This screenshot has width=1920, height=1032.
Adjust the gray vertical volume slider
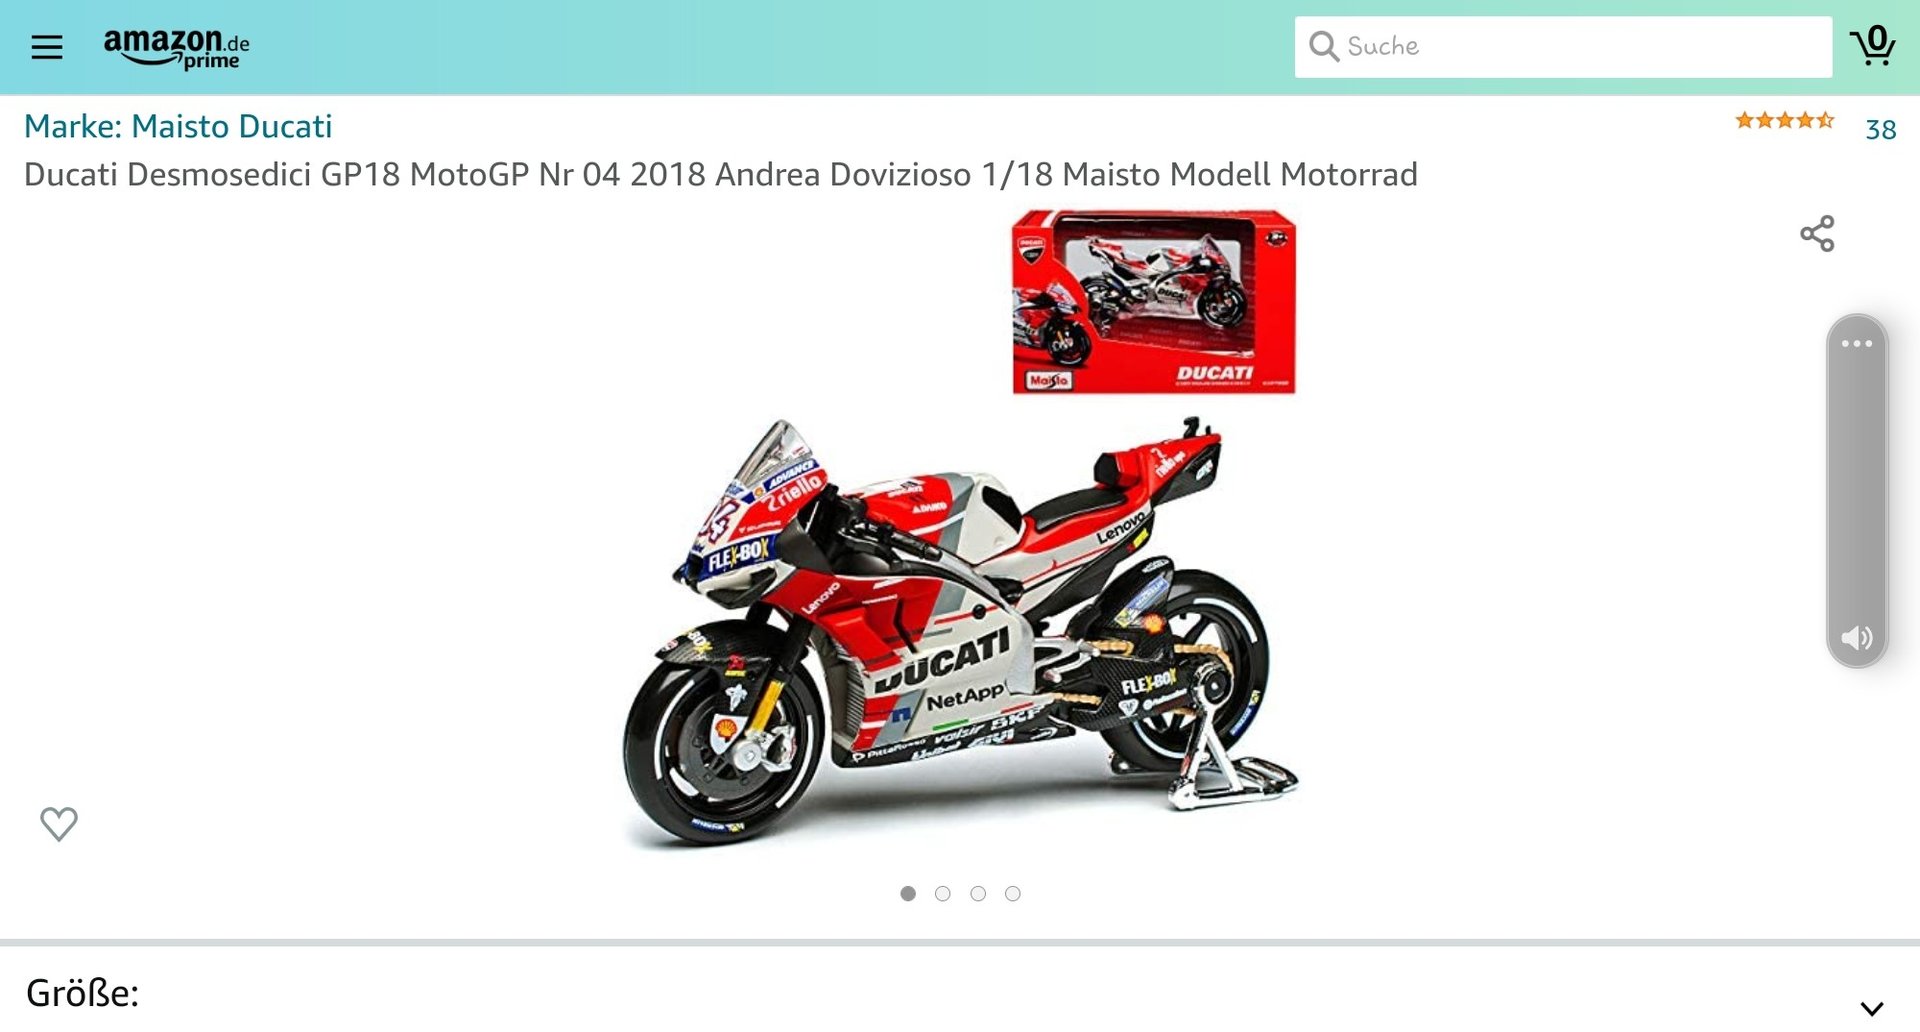pos(1857,491)
